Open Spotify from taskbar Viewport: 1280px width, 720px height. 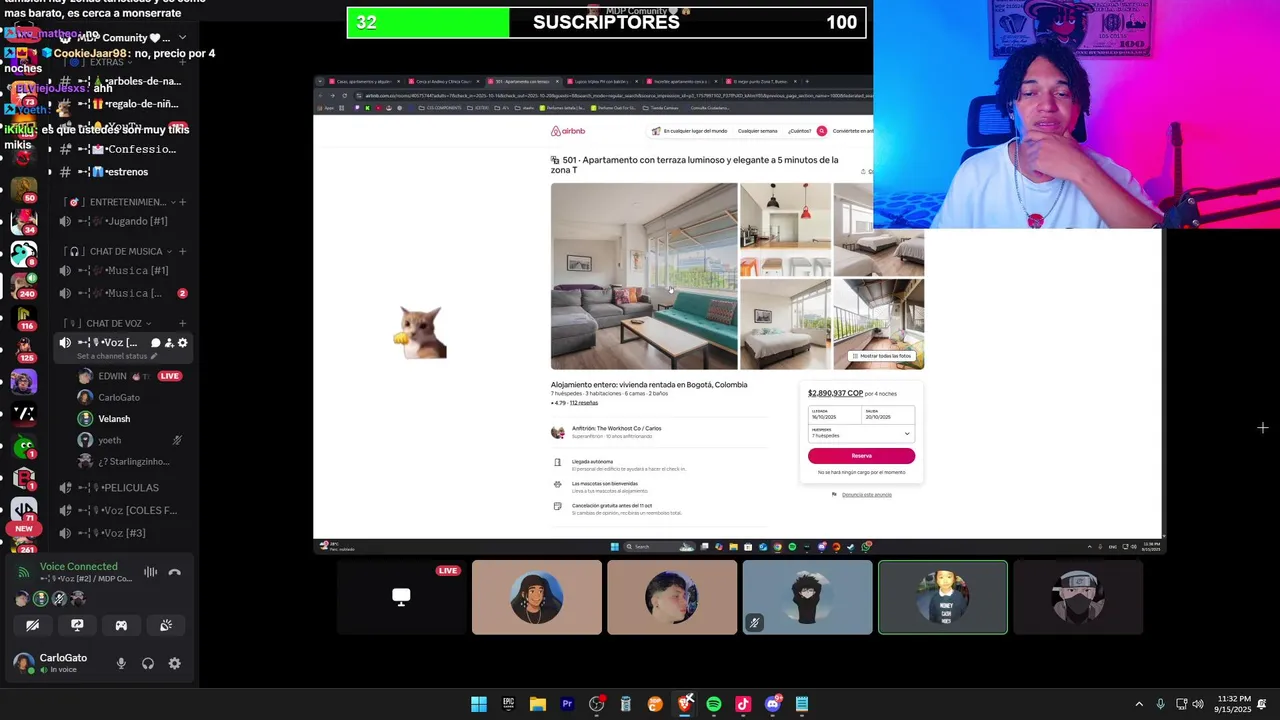click(x=713, y=704)
